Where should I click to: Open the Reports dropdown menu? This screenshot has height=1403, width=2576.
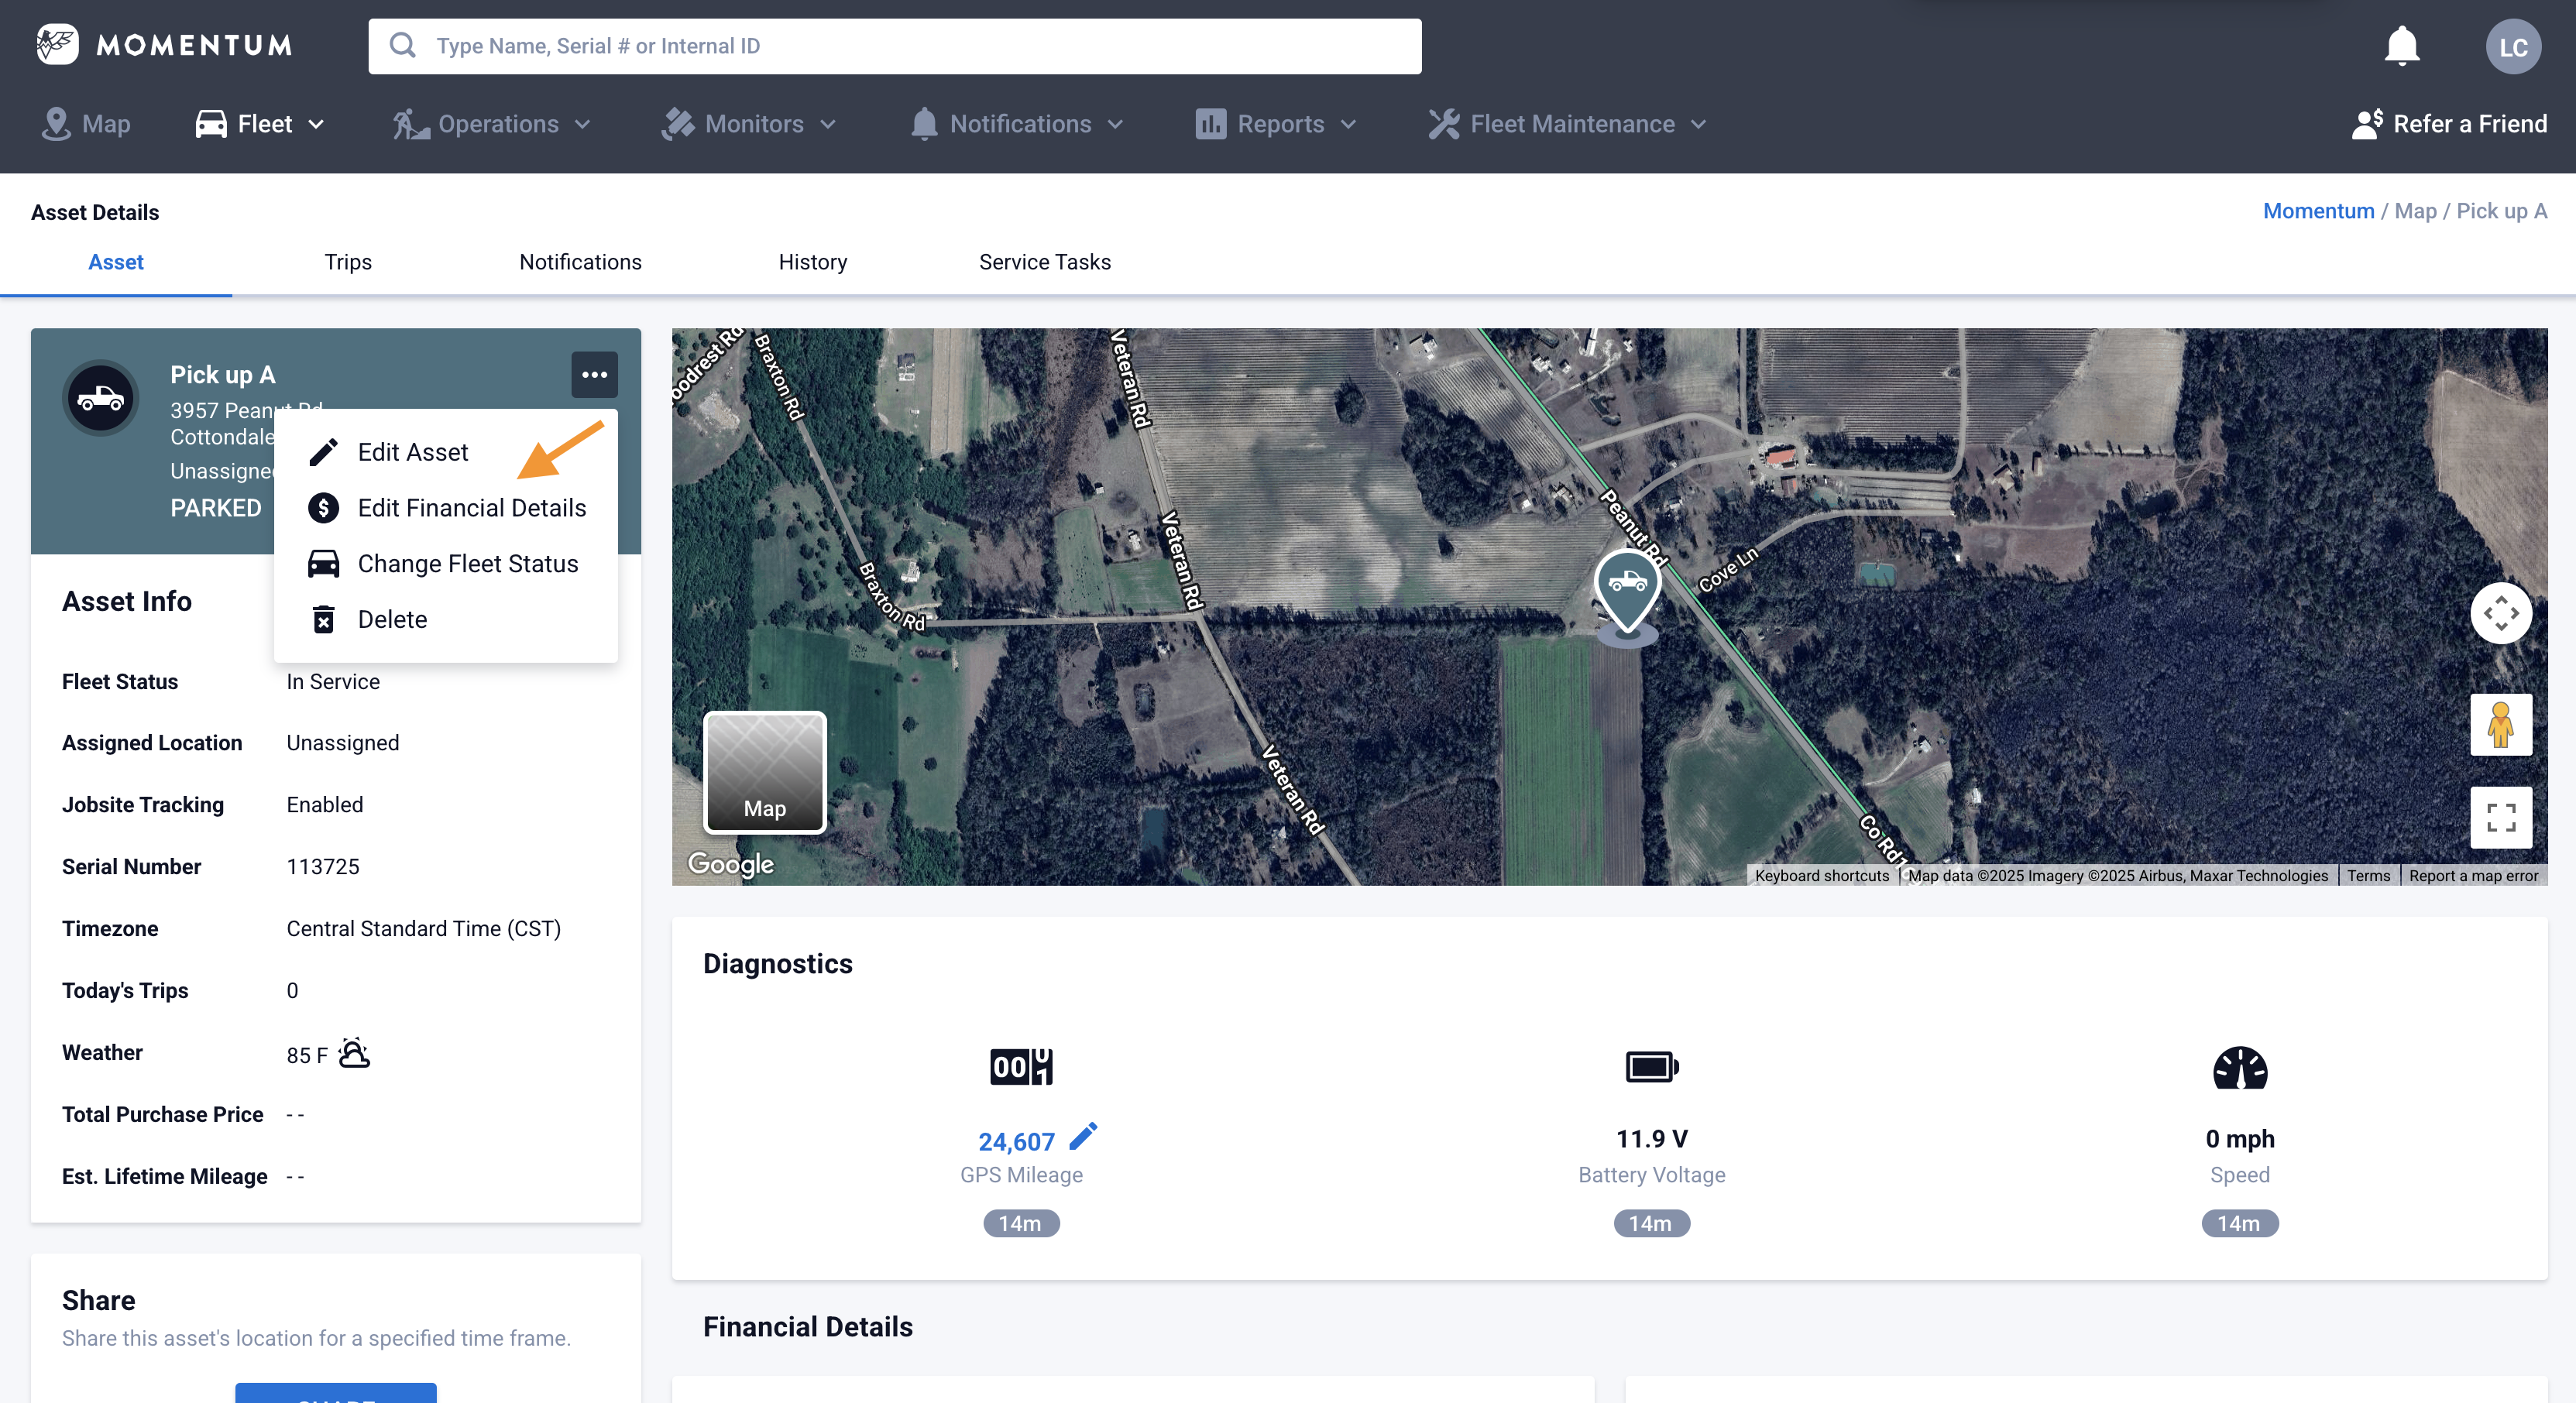tap(1278, 124)
